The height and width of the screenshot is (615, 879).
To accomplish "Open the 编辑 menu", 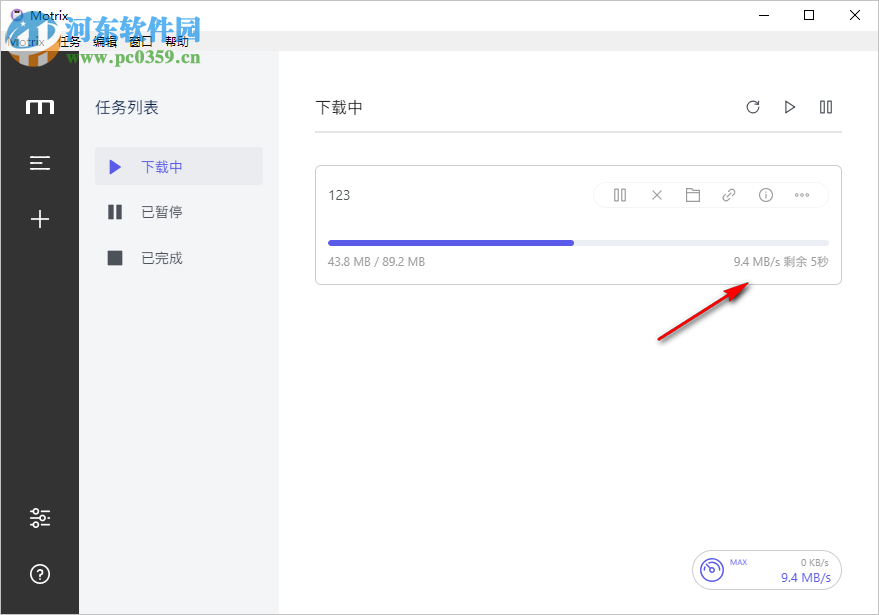I will (105, 41).
